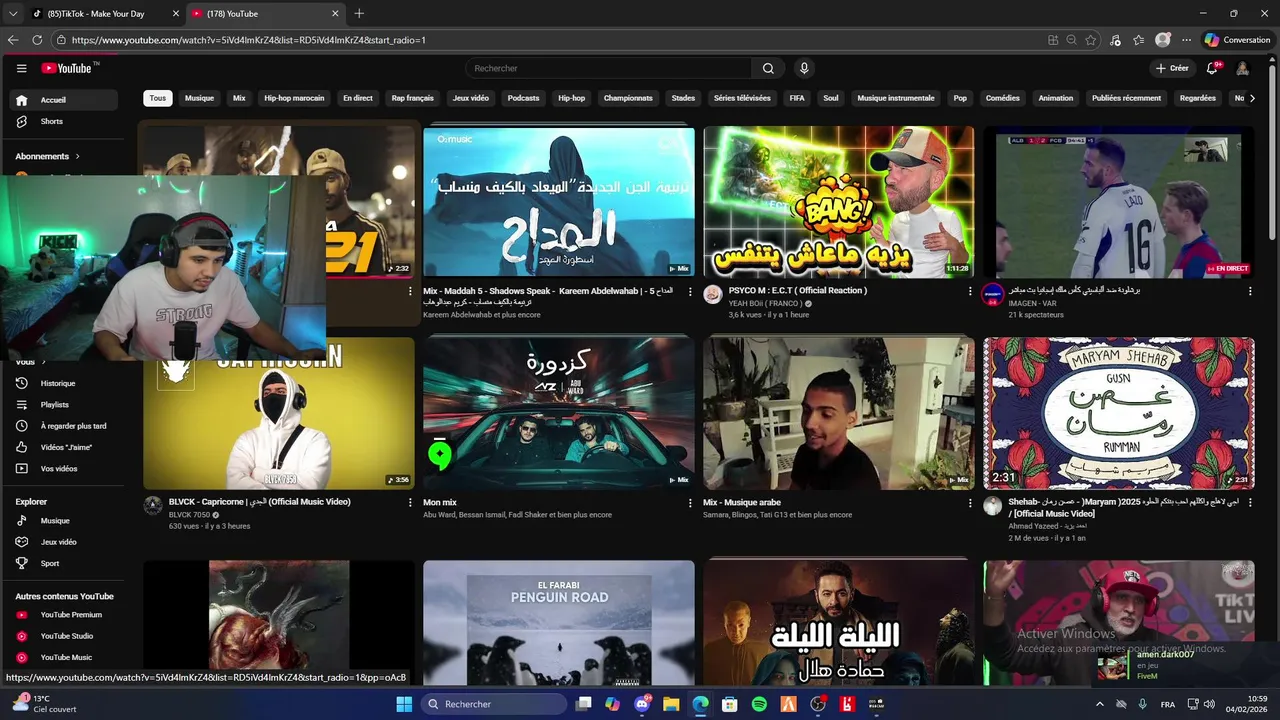Click the search magnifier button
This screenshot has height=720, width=1280.
coord(768,68)
